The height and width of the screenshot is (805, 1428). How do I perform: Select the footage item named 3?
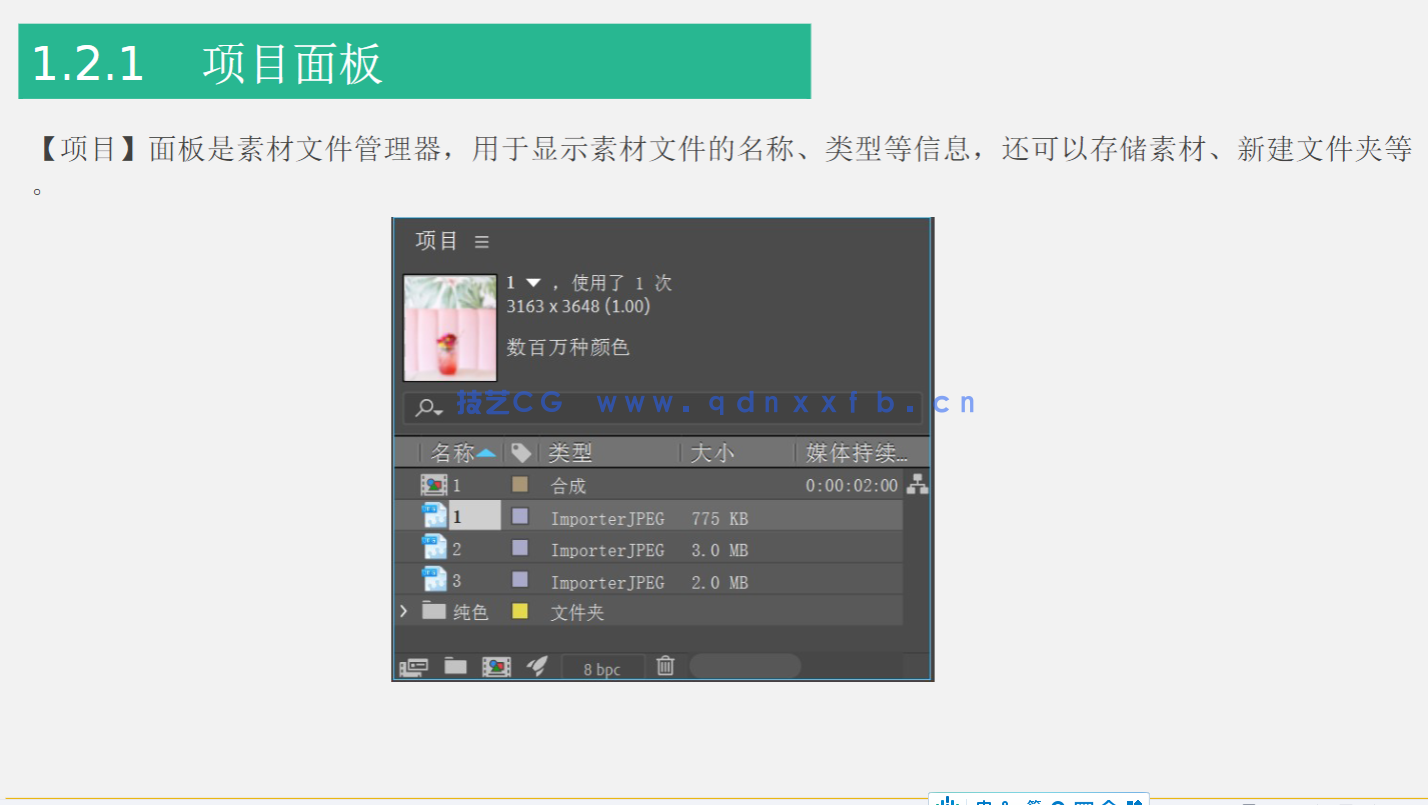[466, 581]
